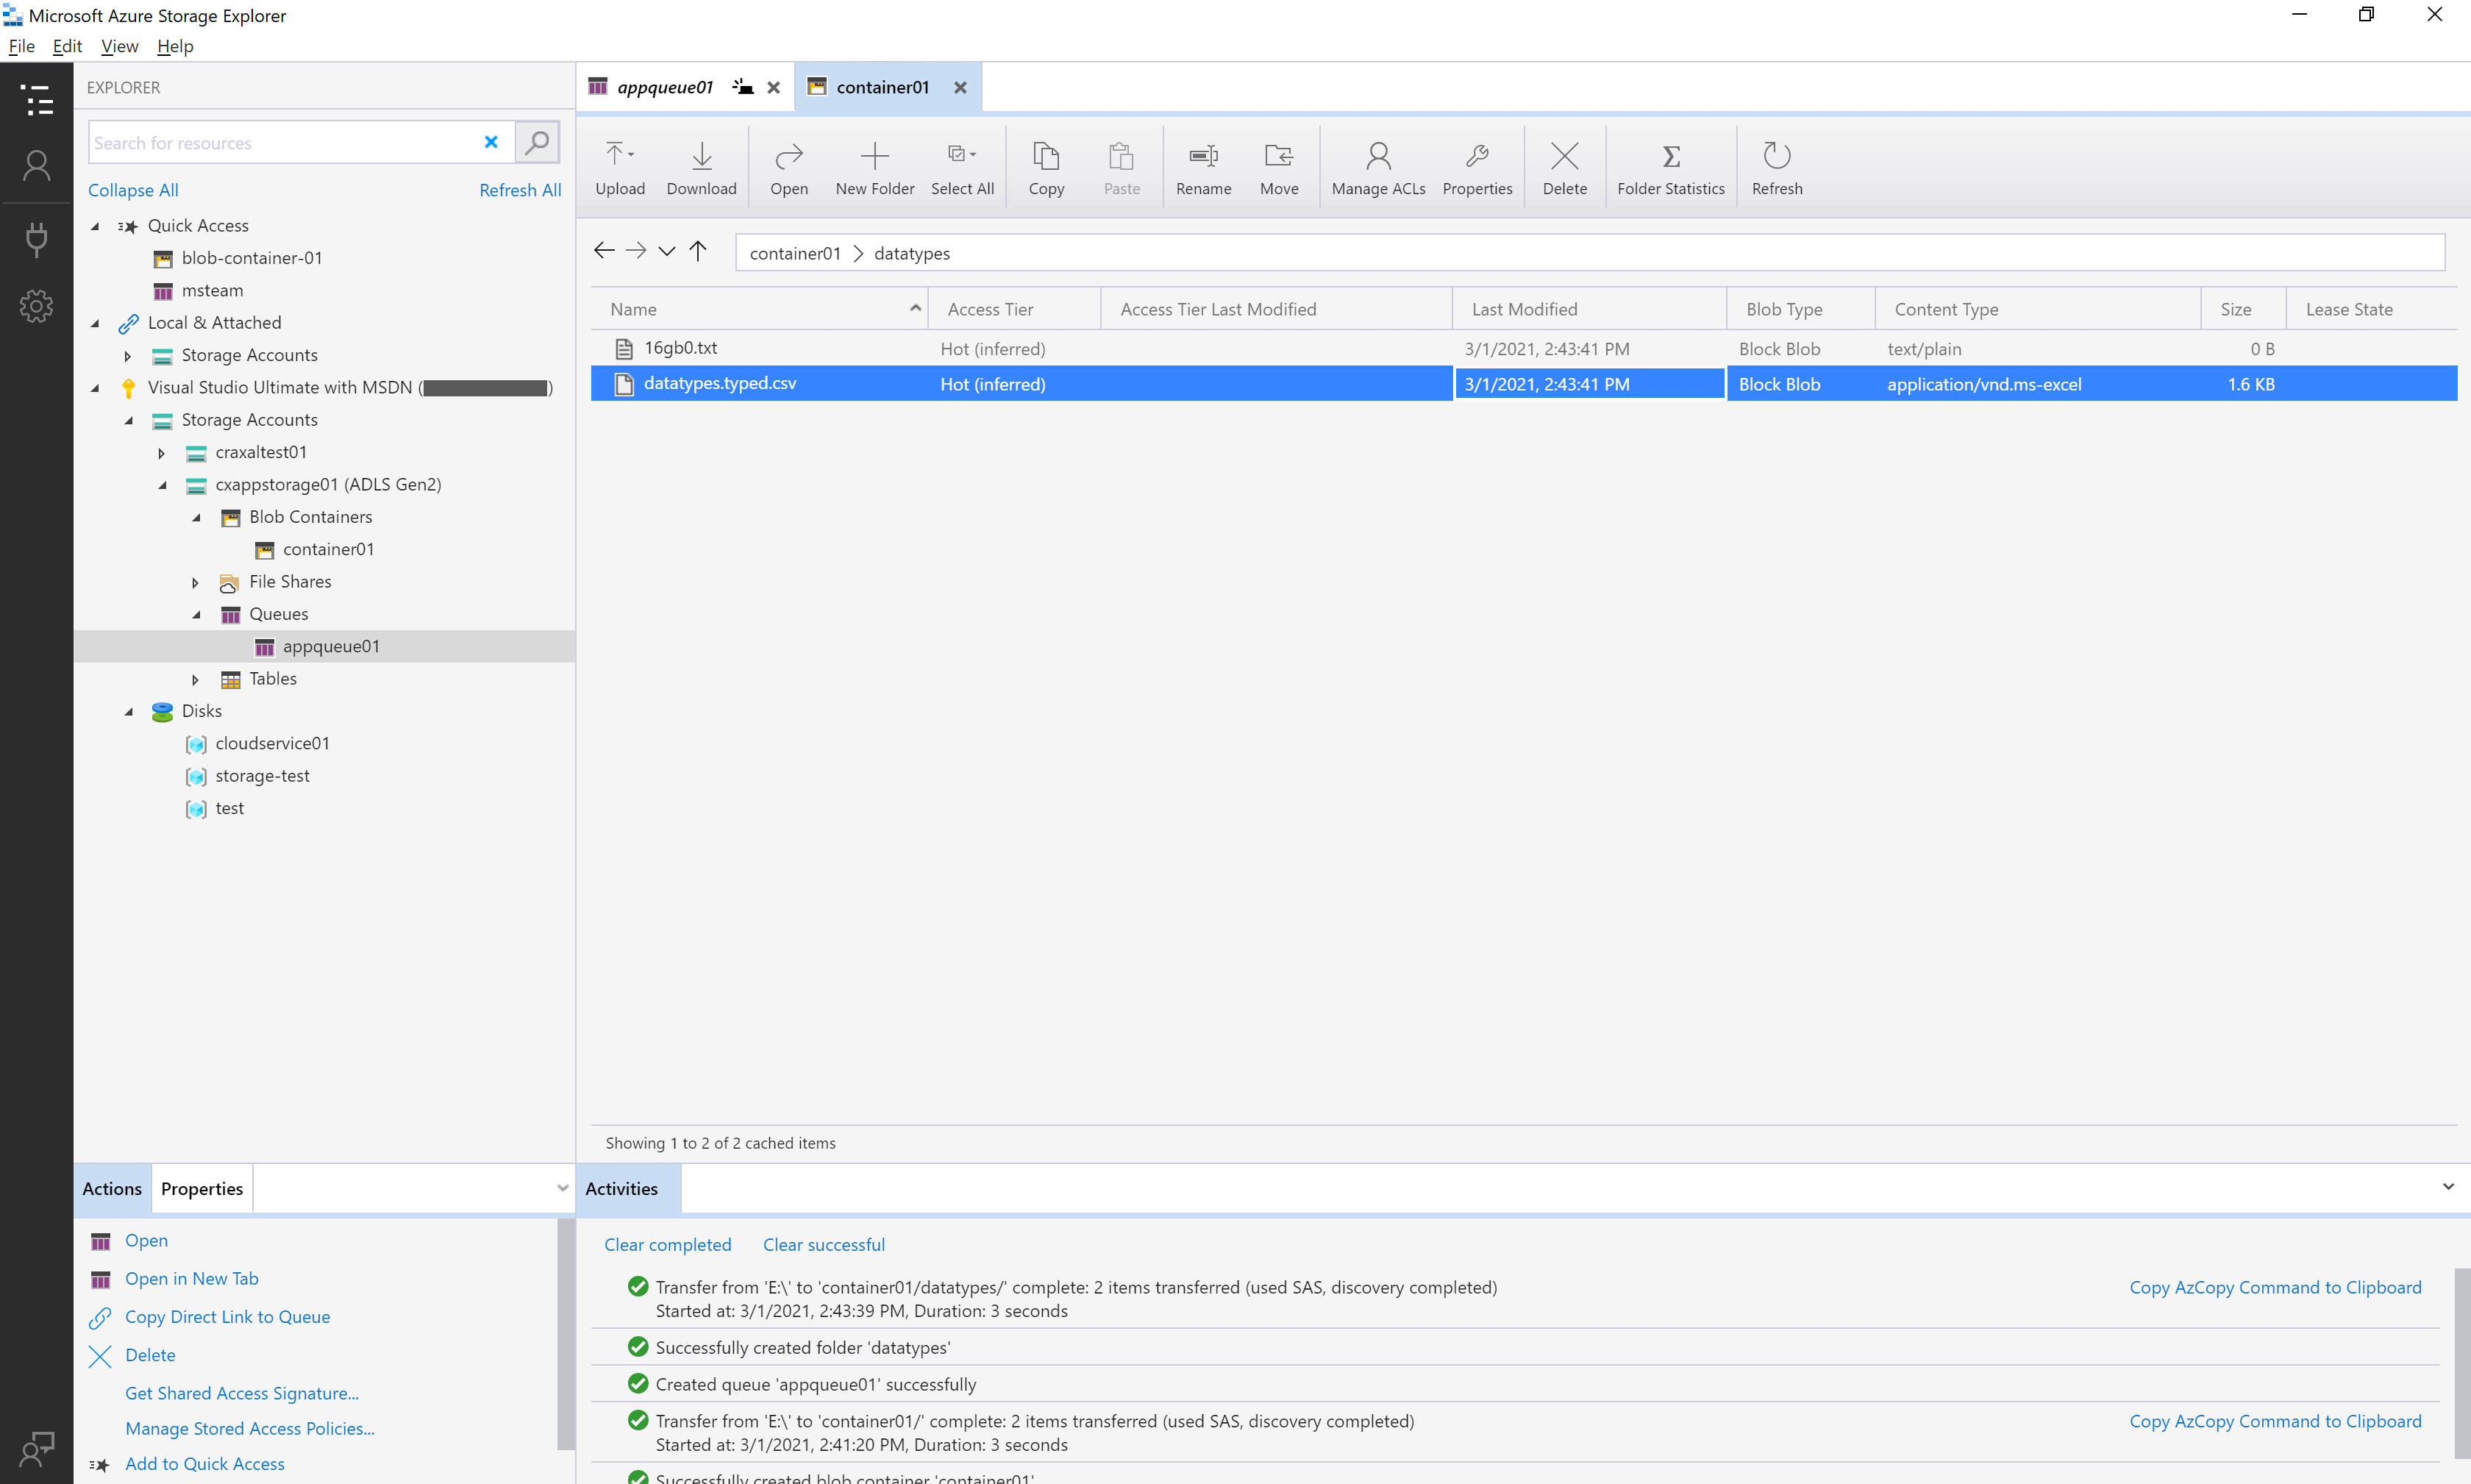Viewport: 2471px width, 1484px height.
Task: Click Clear successful in Activities panel
Action: tap(821, 1244)
